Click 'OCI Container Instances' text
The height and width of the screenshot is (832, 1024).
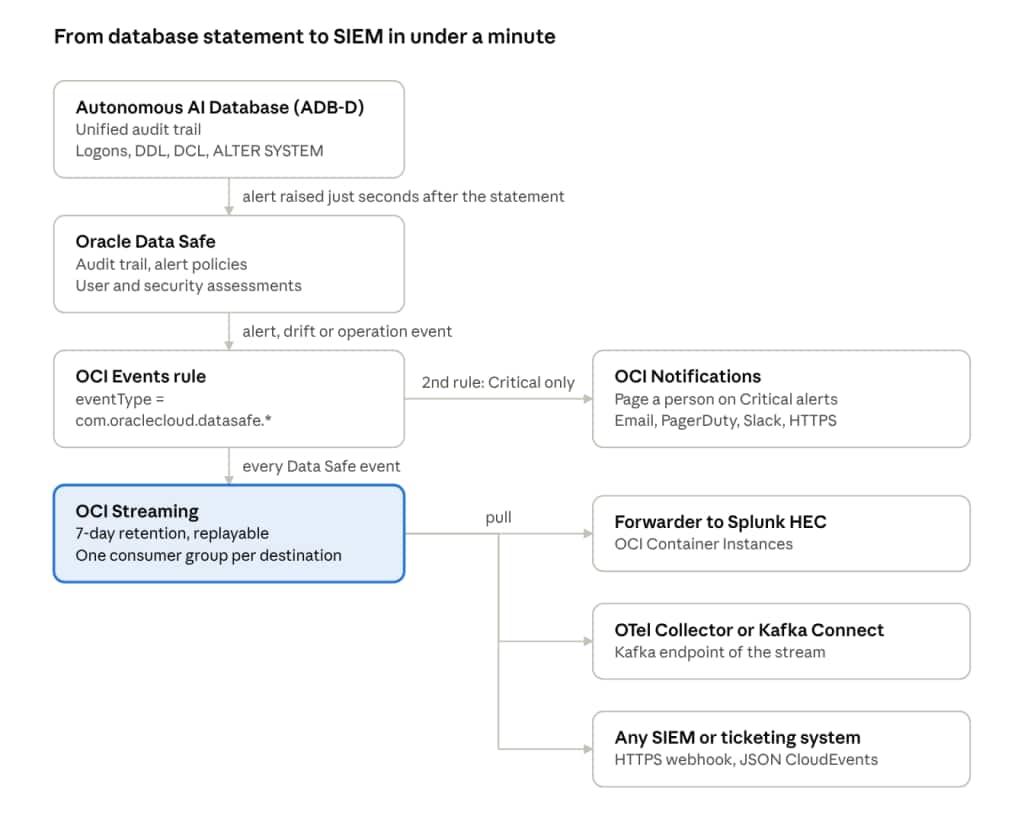703,544
